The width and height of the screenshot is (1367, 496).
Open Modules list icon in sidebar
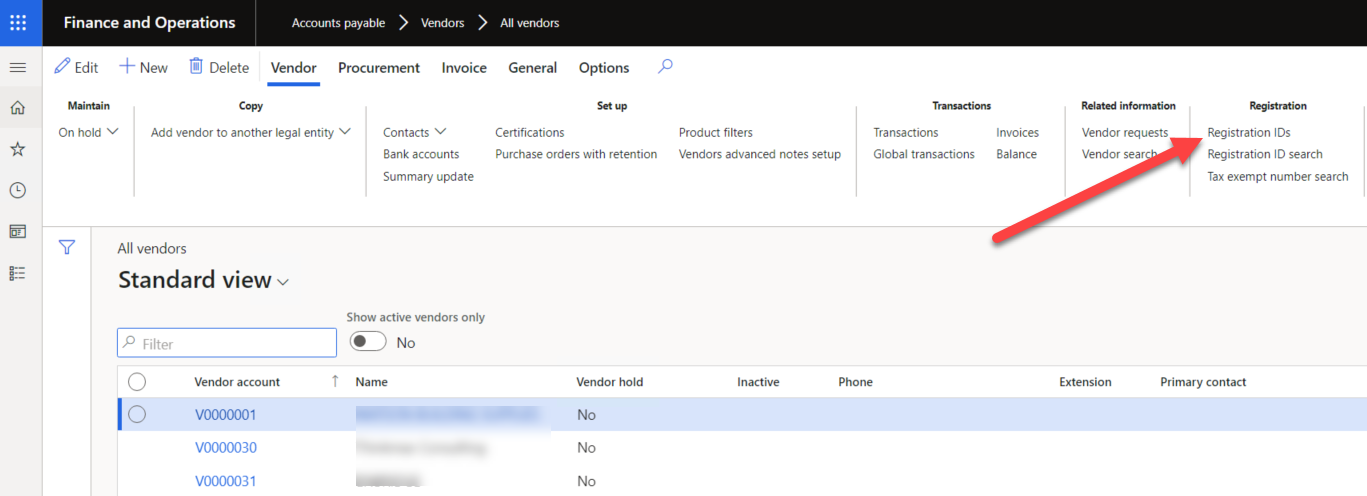(17, 273)
